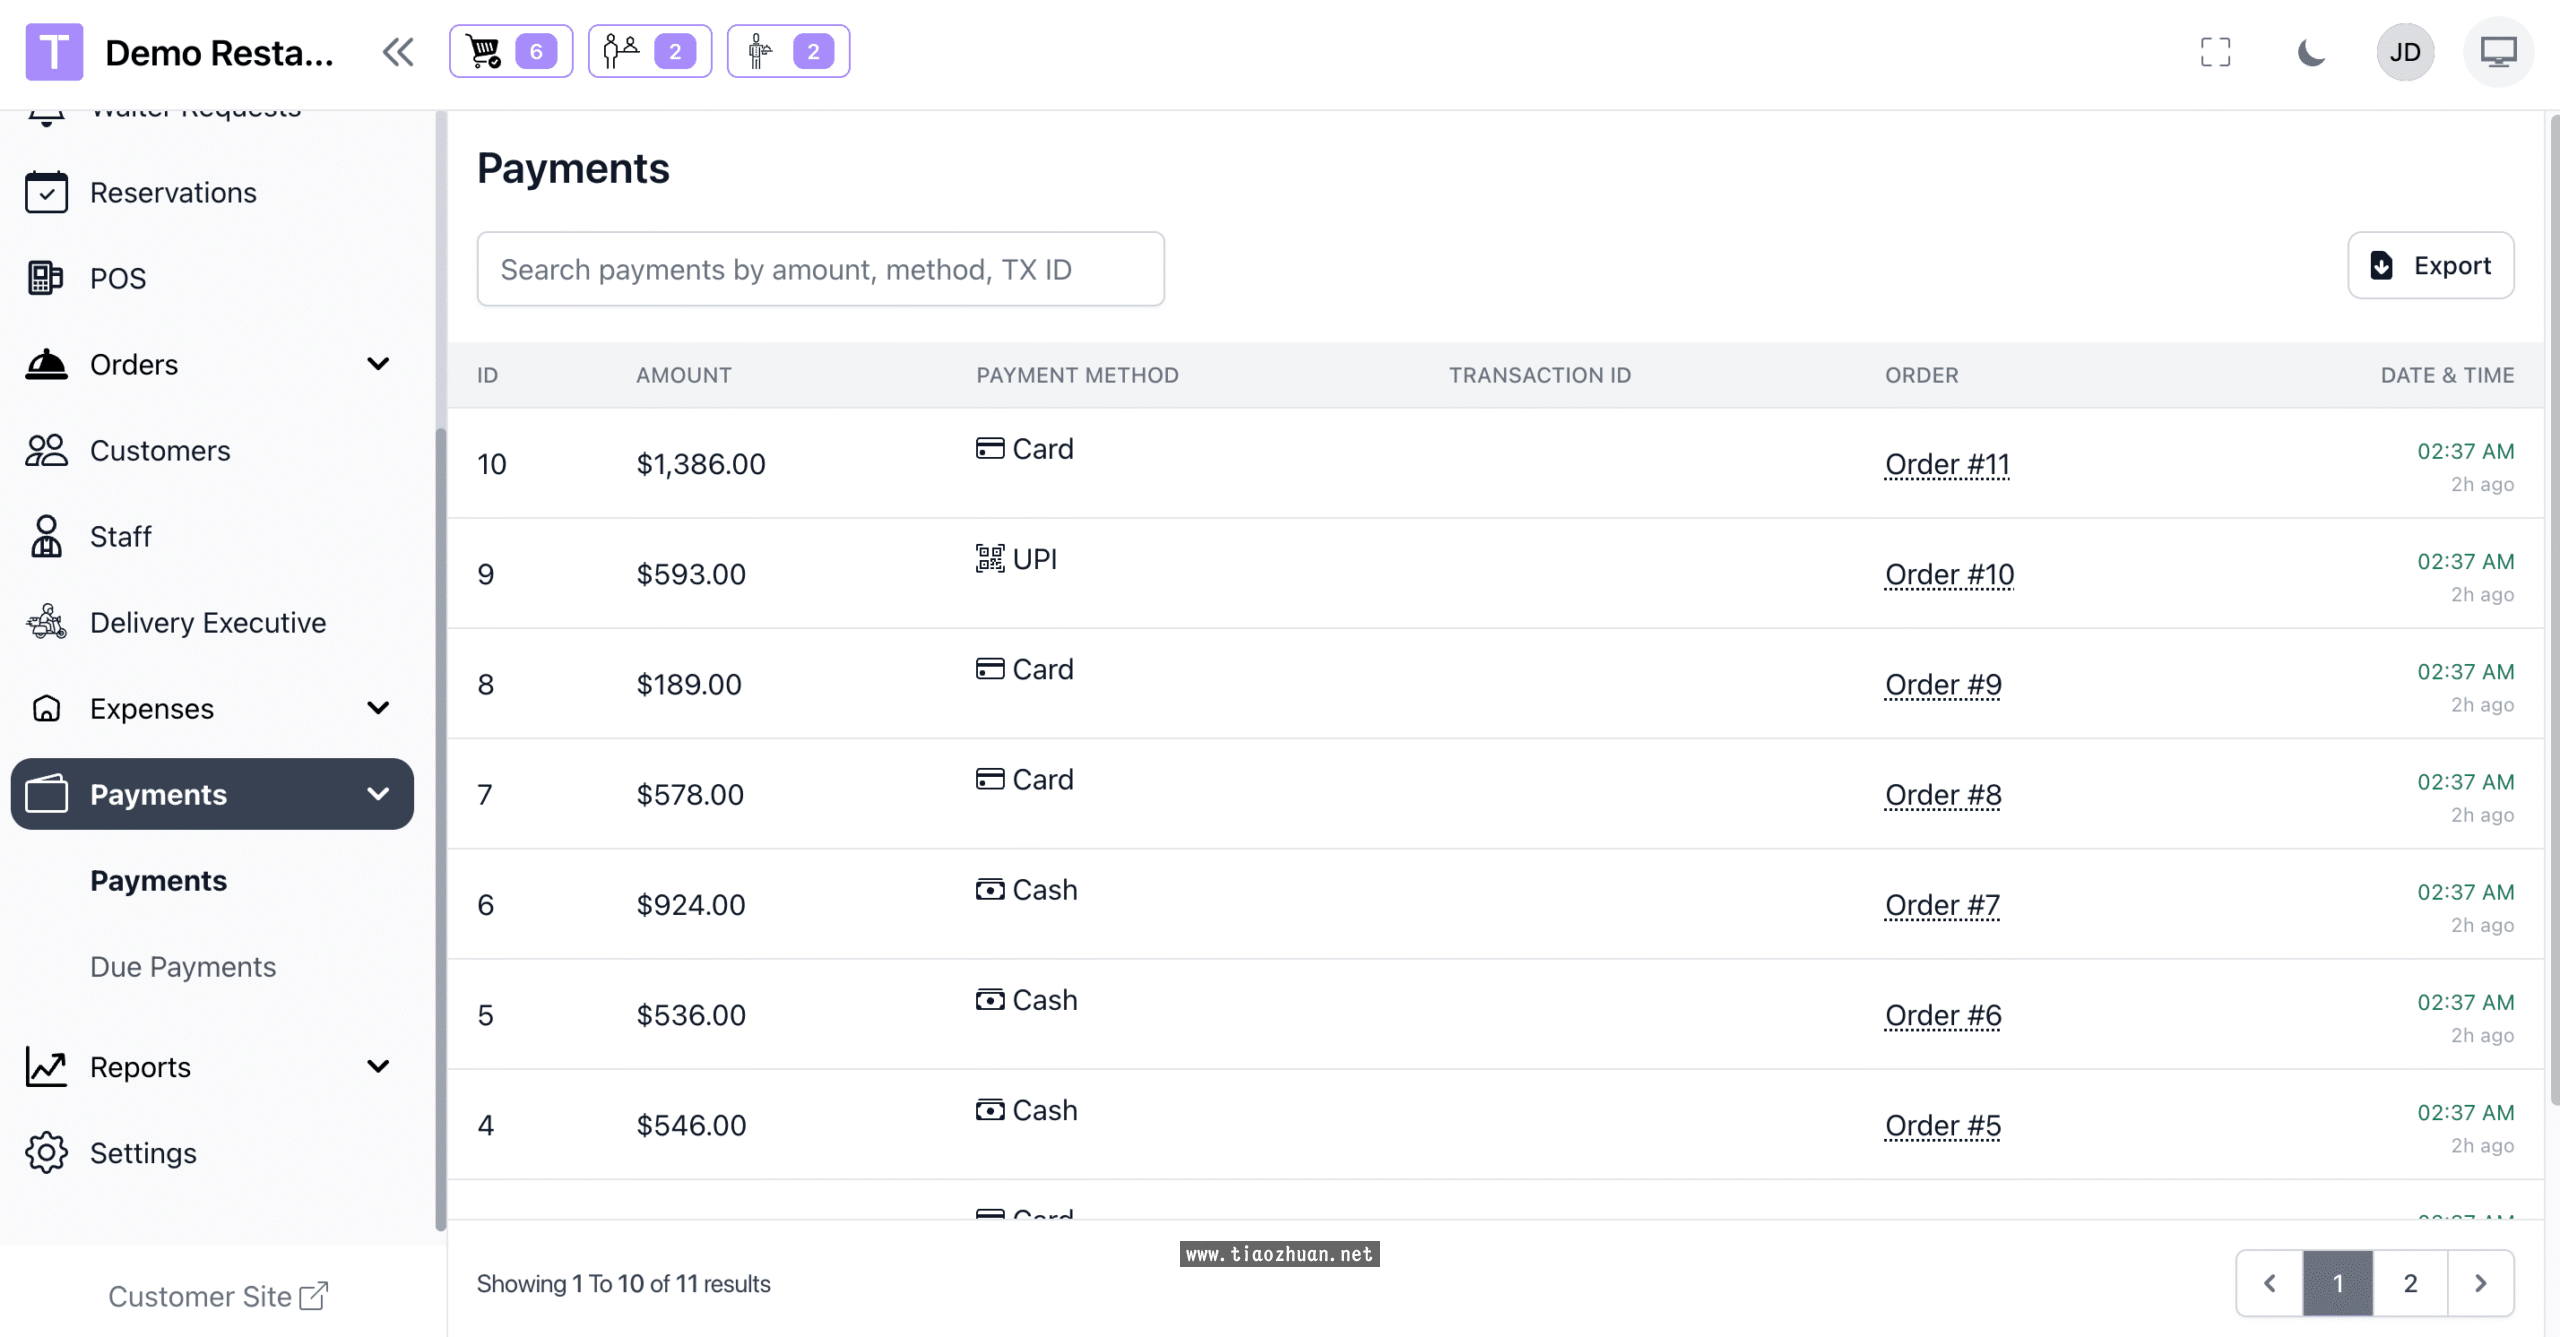Image resolution: width=2560 pixels, height=1337 pixels.
Task: Enter fullscreen mode using the fullscreen icon
Action: (x=2215, y=52)
